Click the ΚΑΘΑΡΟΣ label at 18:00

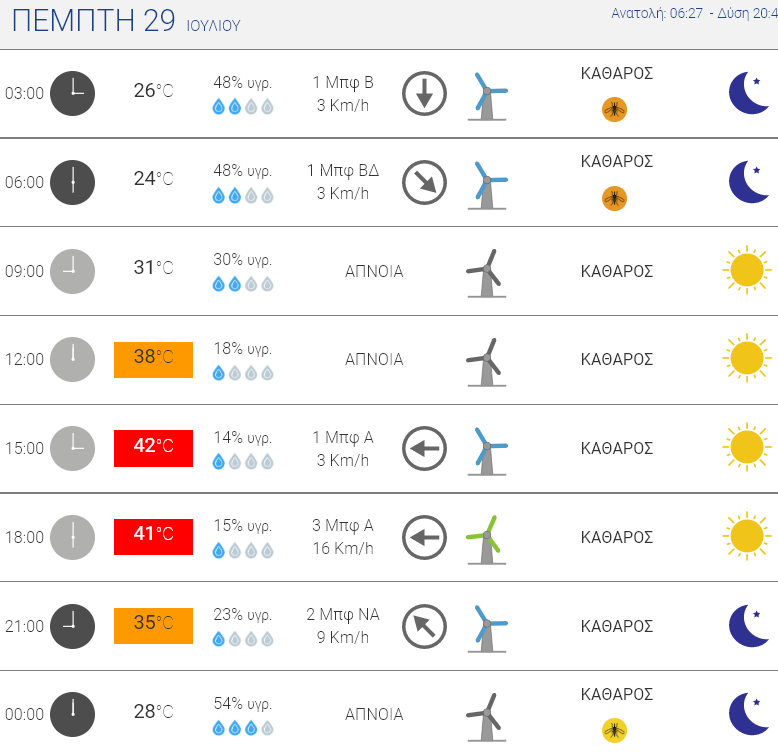coord(617,537)
